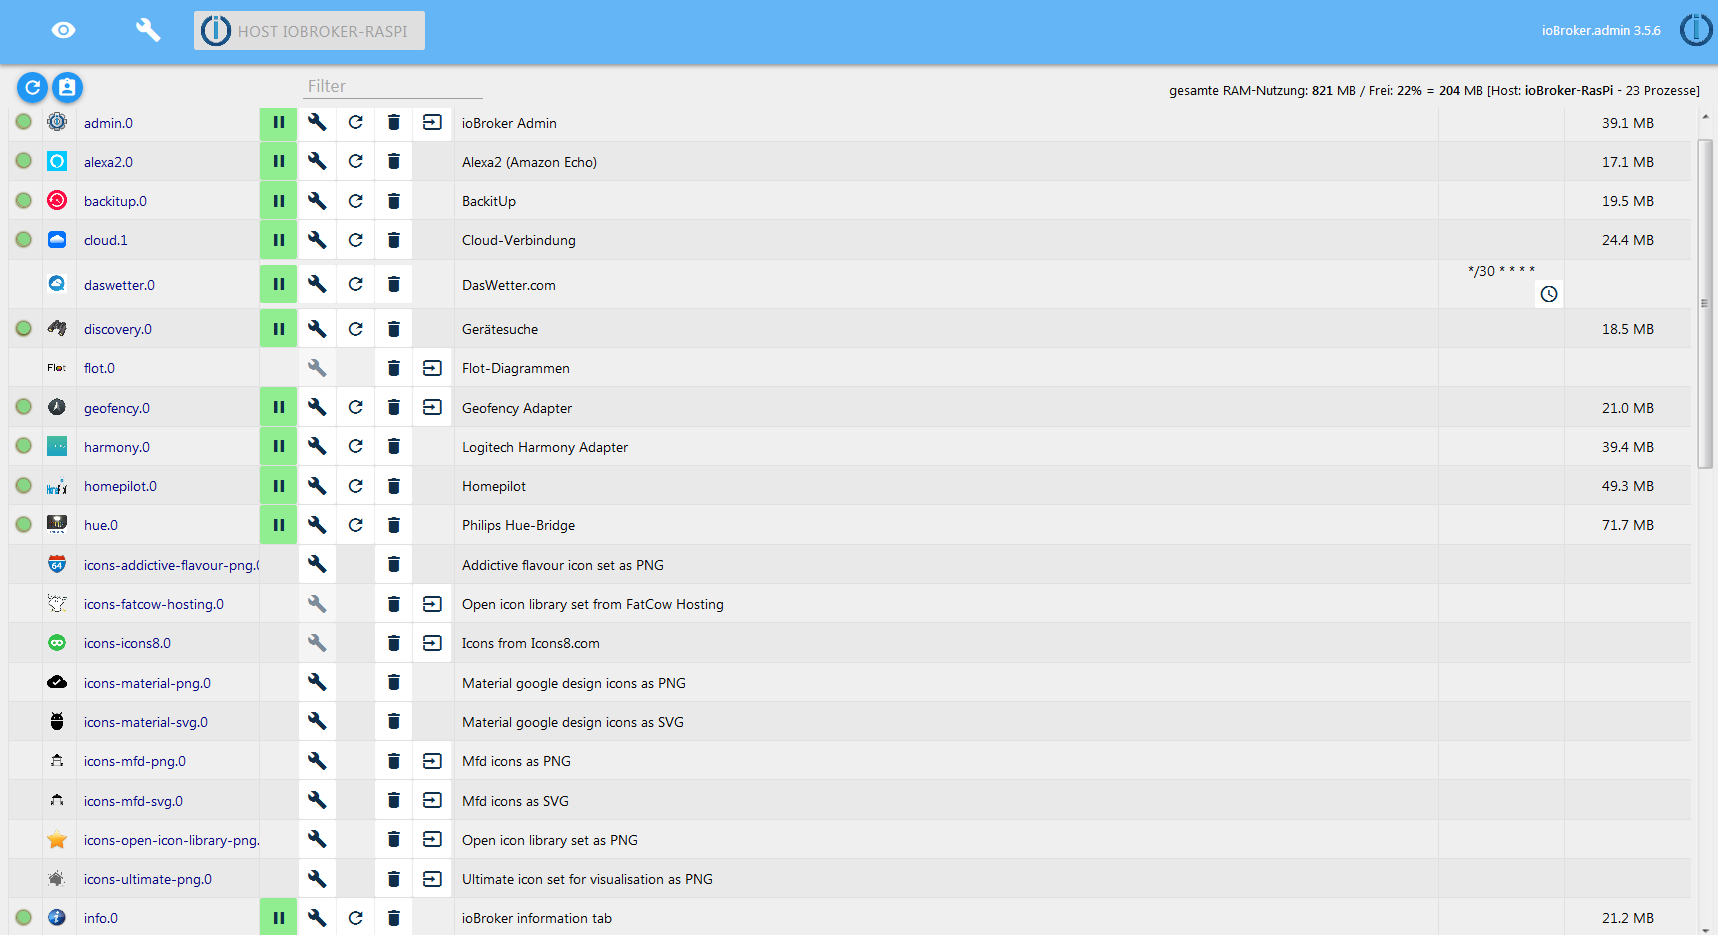This screenshot has width=1718, height=935.
Task: Configure alexa2.0 via wrench icon
Action: (317, 161)
